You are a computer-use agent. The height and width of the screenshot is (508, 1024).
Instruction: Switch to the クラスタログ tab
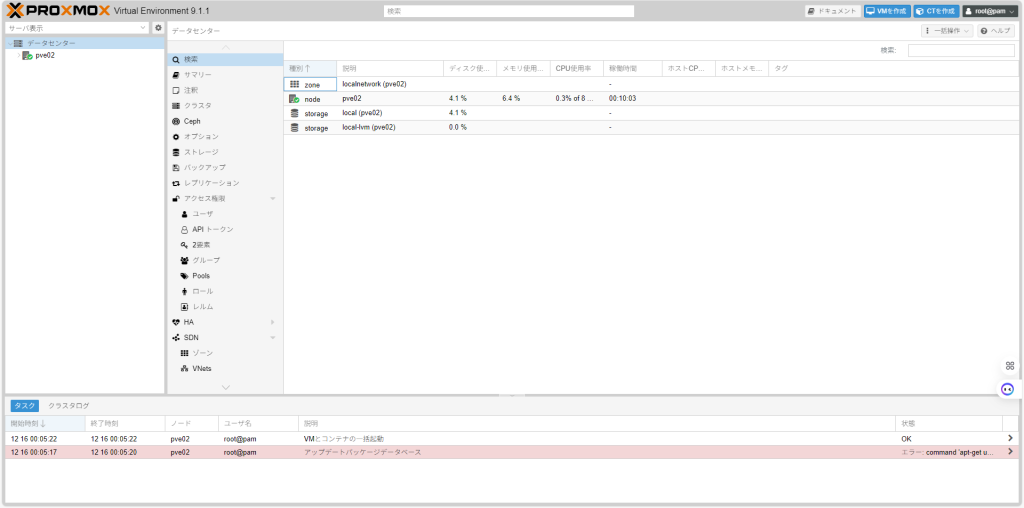click(x=69, y=405)
